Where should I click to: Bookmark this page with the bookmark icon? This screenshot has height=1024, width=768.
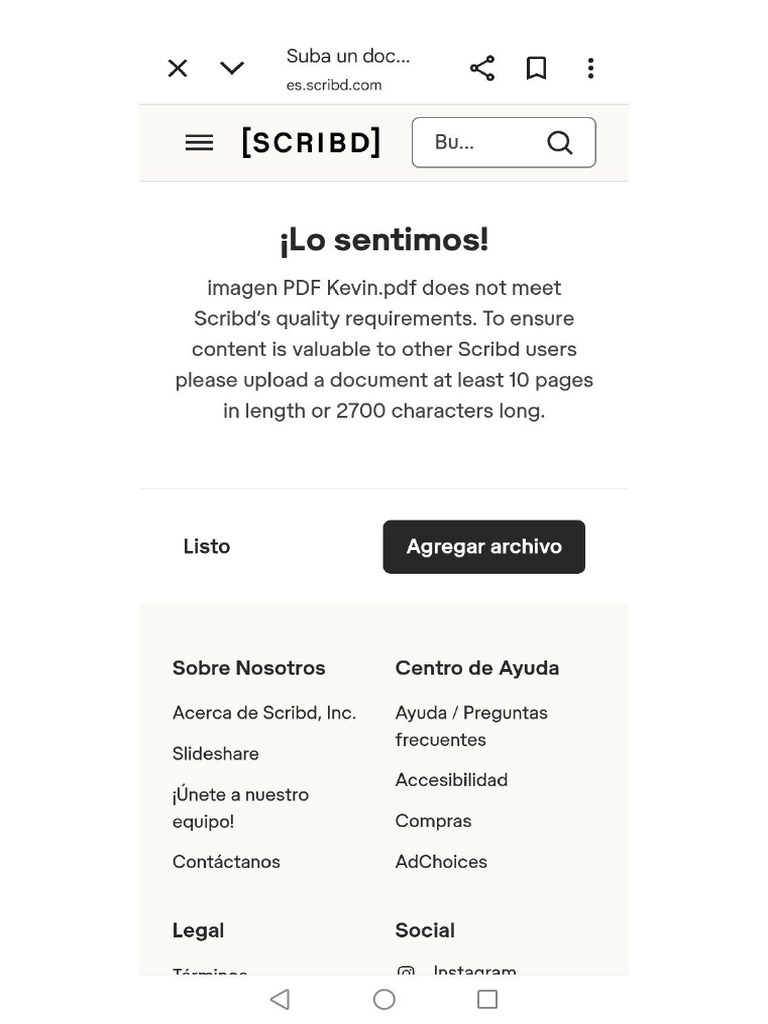pos(536,68)
